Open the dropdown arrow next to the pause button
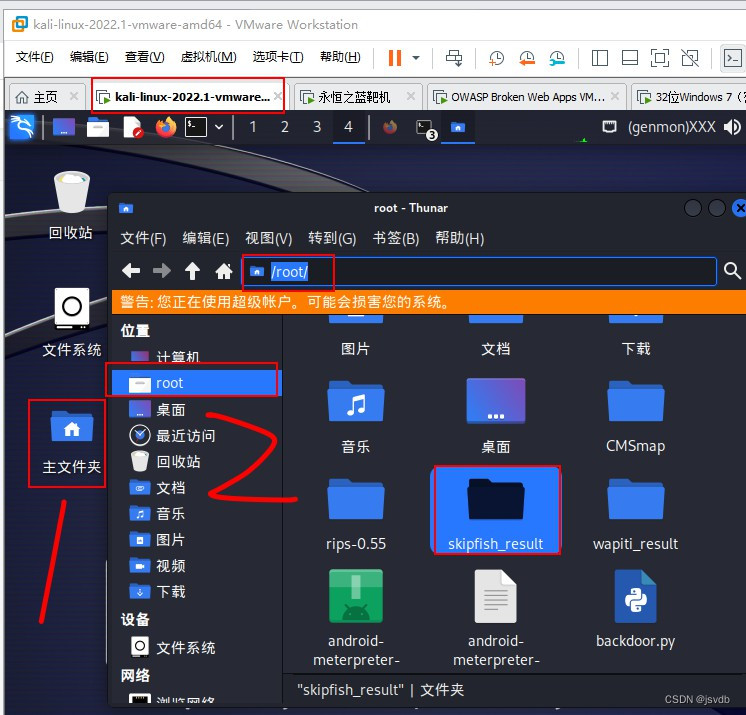746x715 pixels. pyautogui.click(x=416, y=58)
